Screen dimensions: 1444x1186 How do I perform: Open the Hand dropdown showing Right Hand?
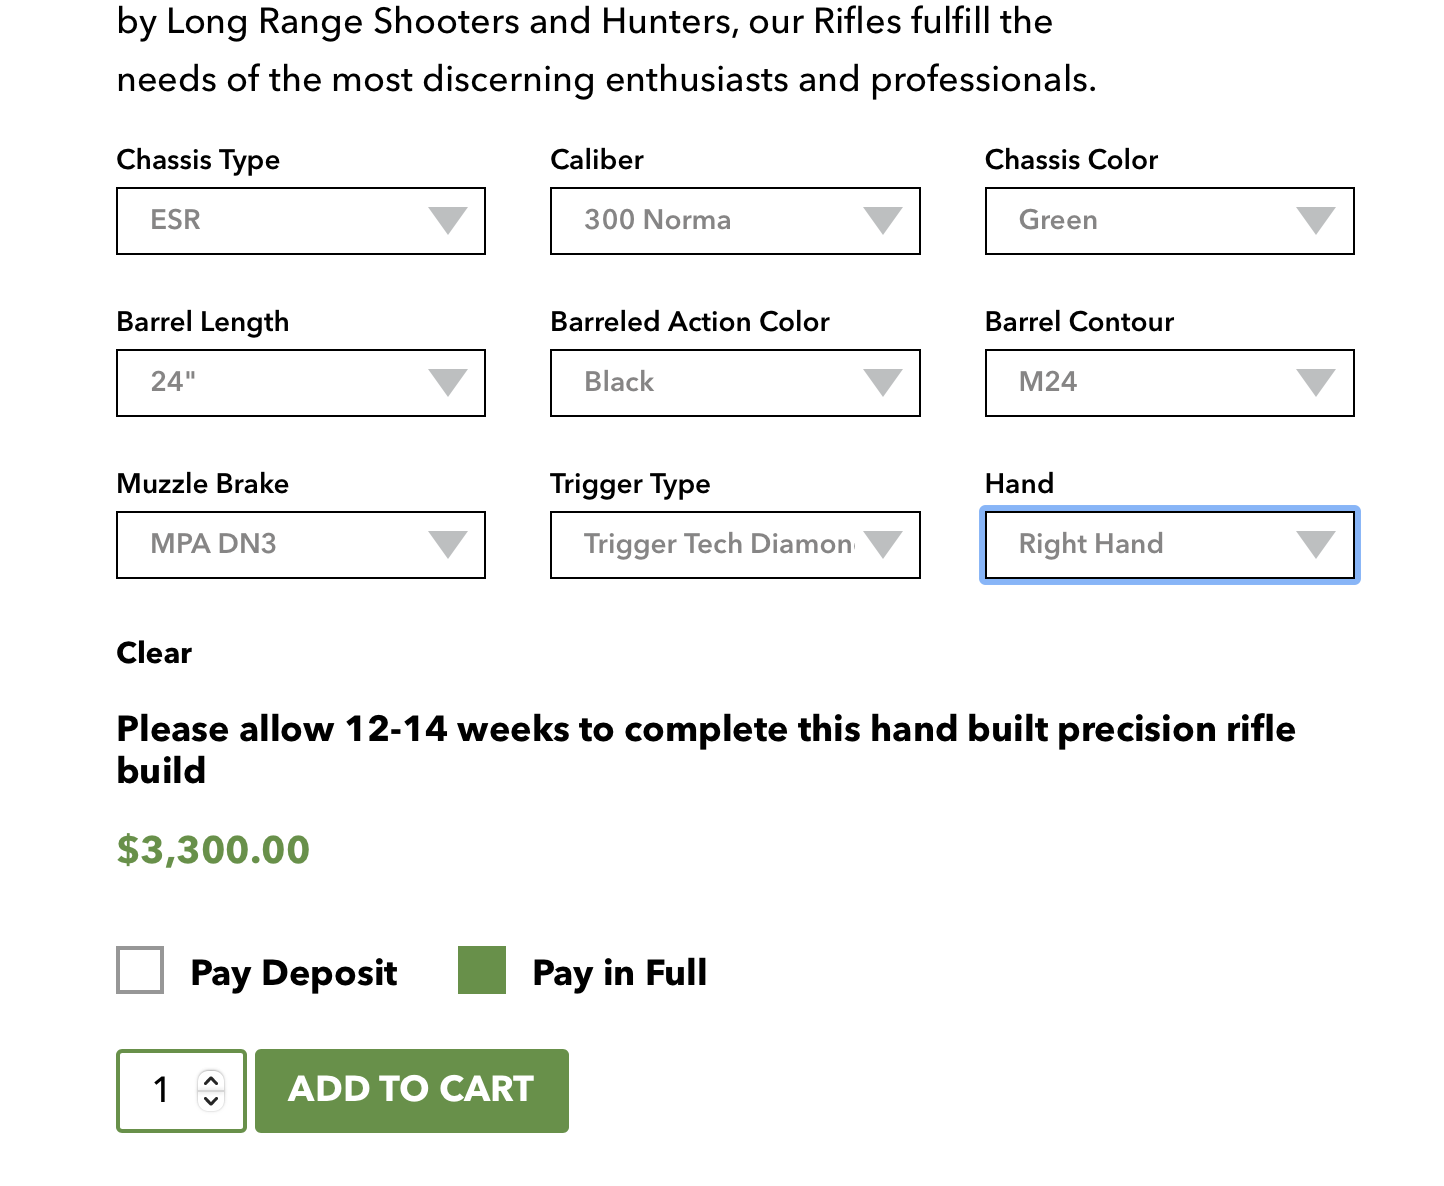(x=1170, y=545)
